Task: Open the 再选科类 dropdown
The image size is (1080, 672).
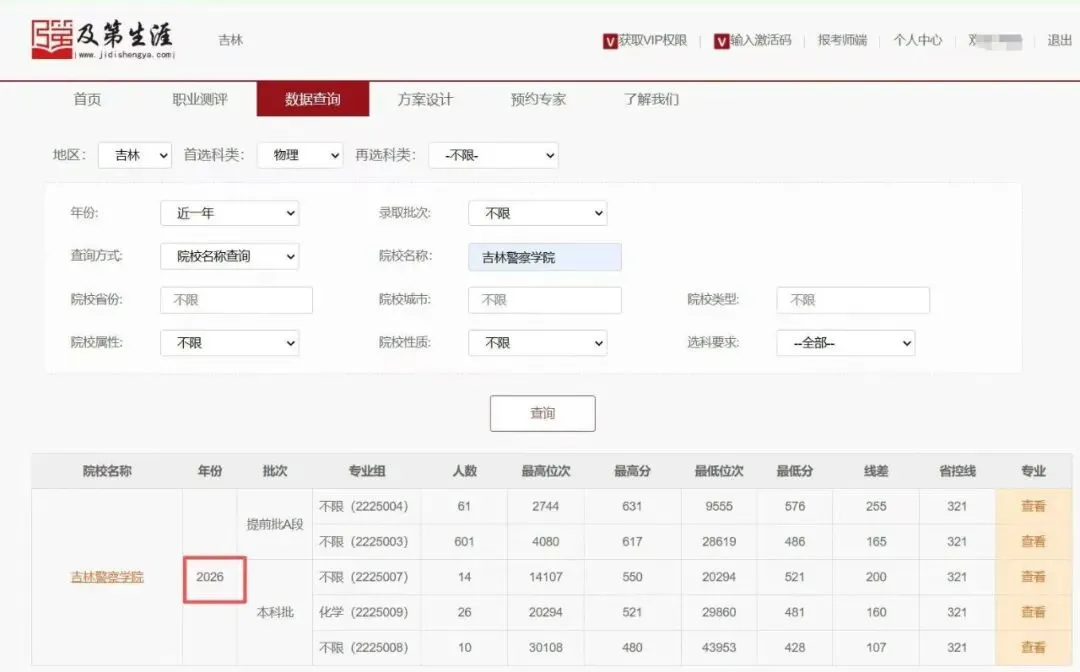Action: tap(493, 155)
